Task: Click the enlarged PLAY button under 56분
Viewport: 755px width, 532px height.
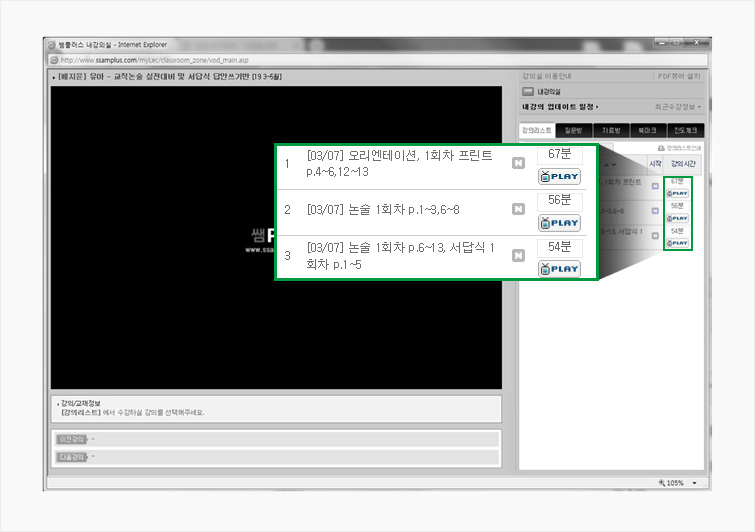Action: click(x=559, y=223)
